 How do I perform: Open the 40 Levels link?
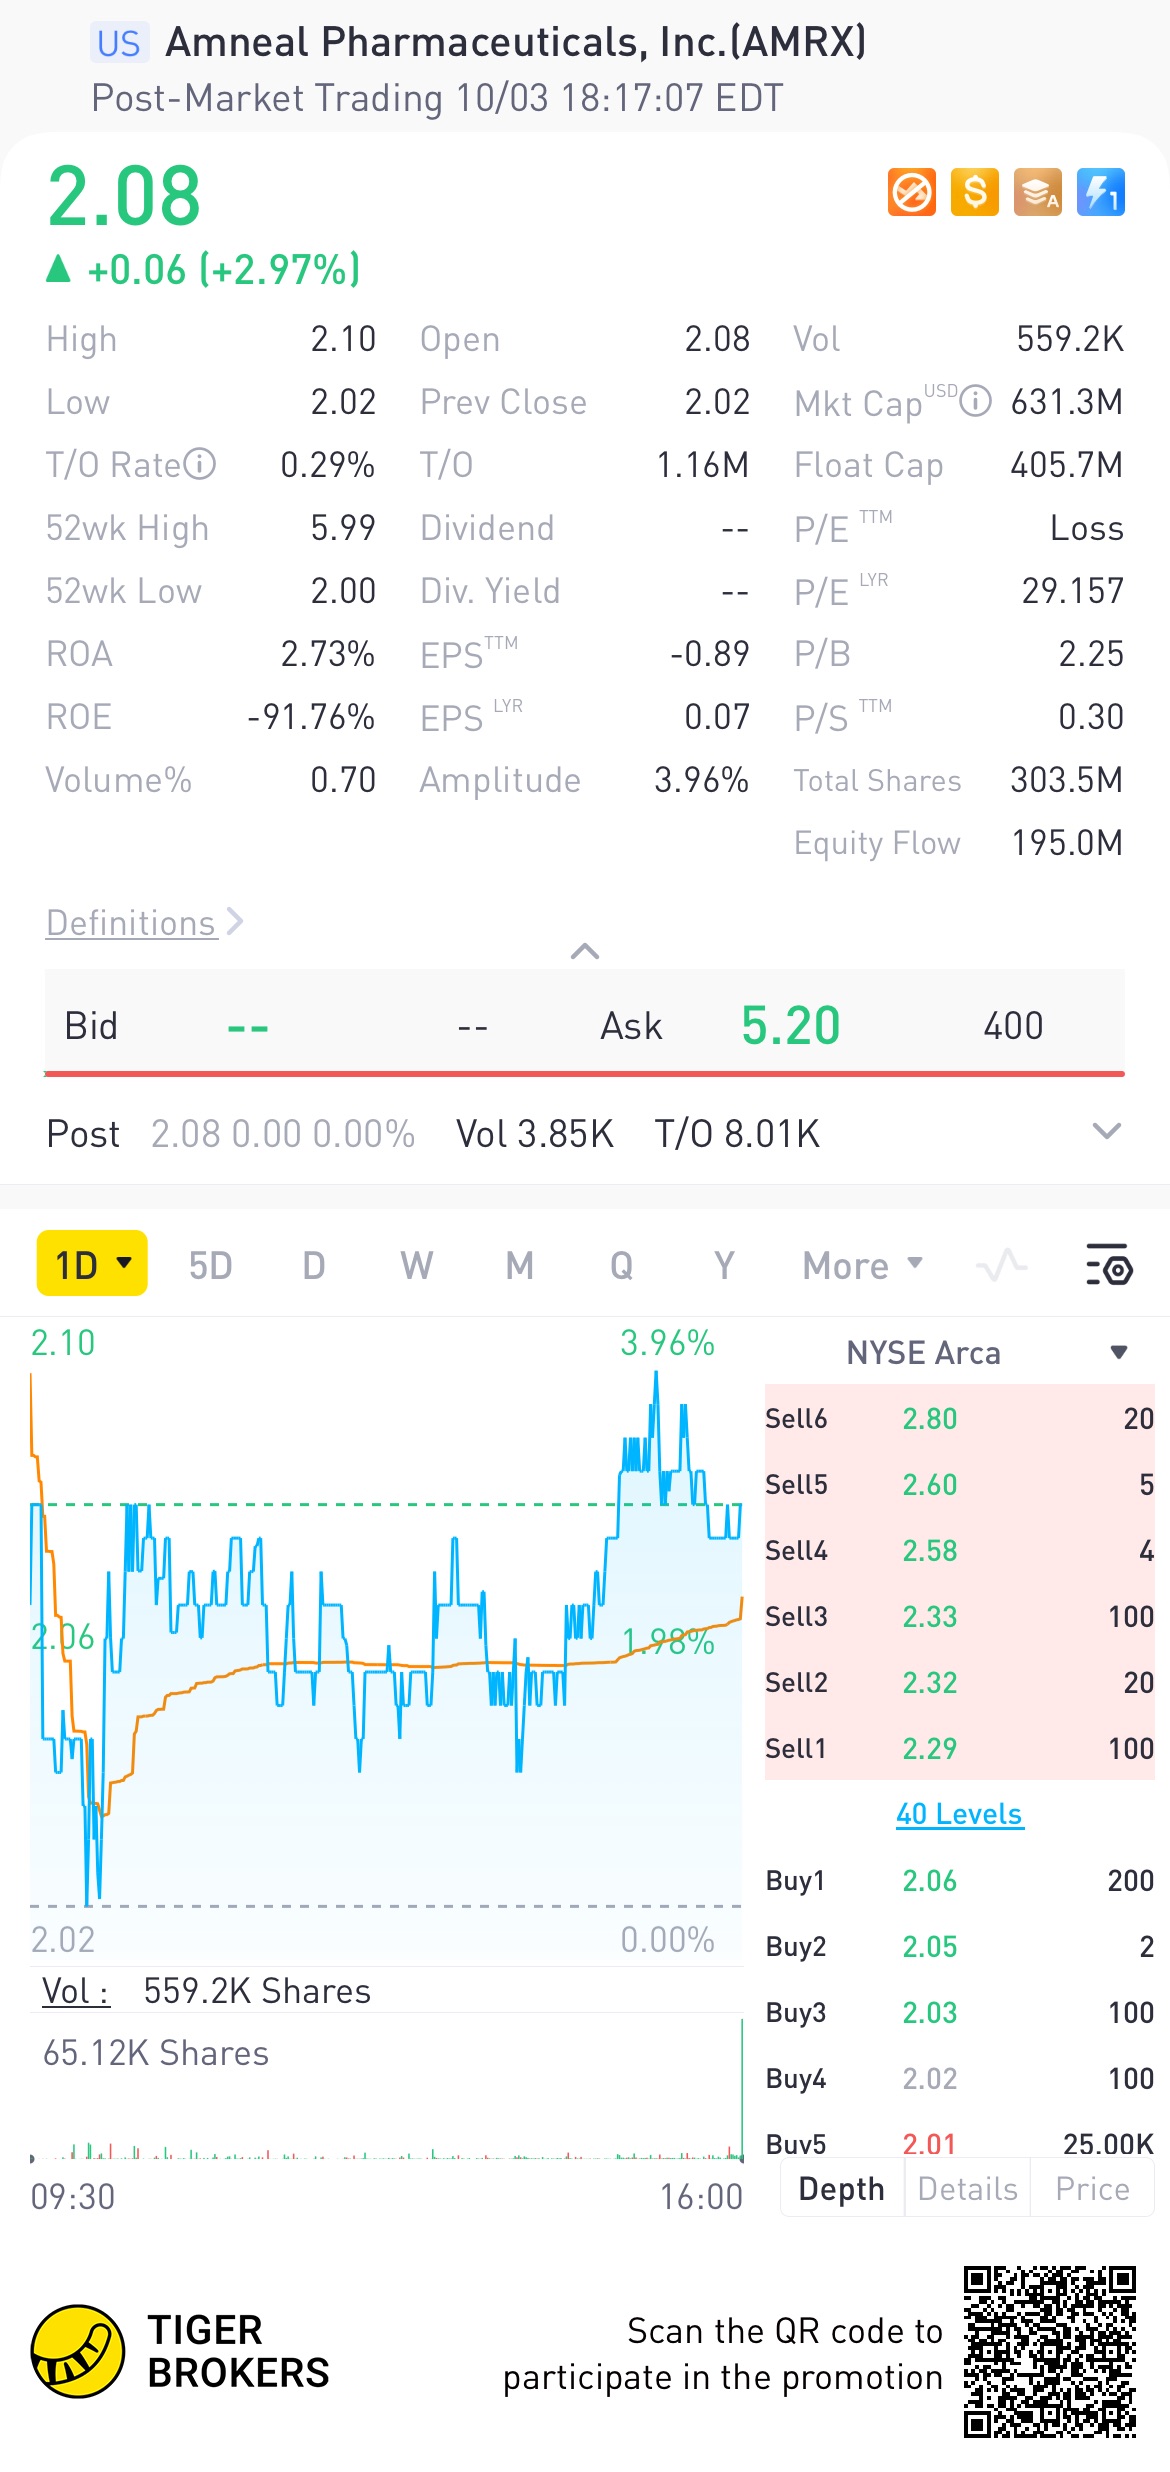tap(959, 1814)
